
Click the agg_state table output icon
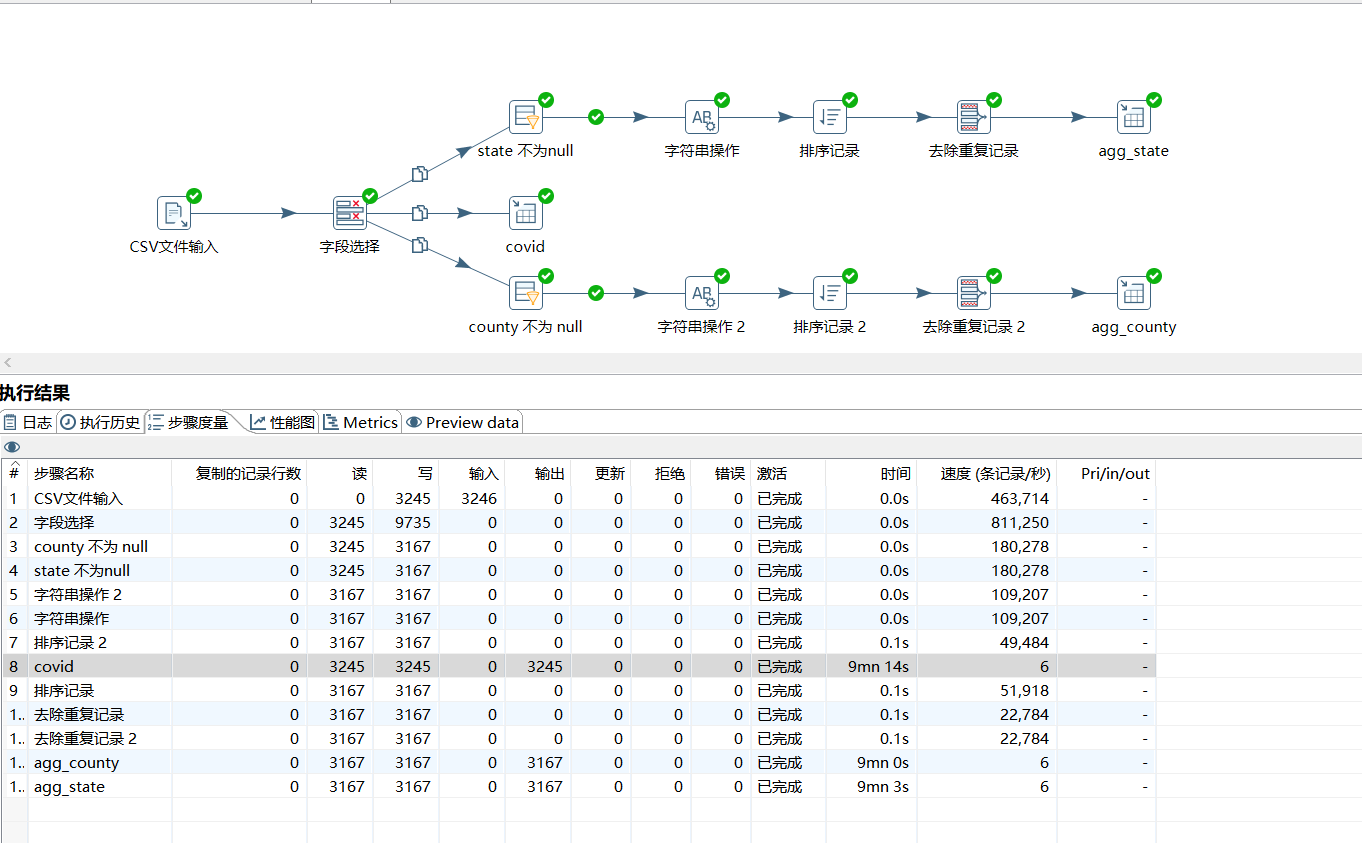[x=1134, y=117]
